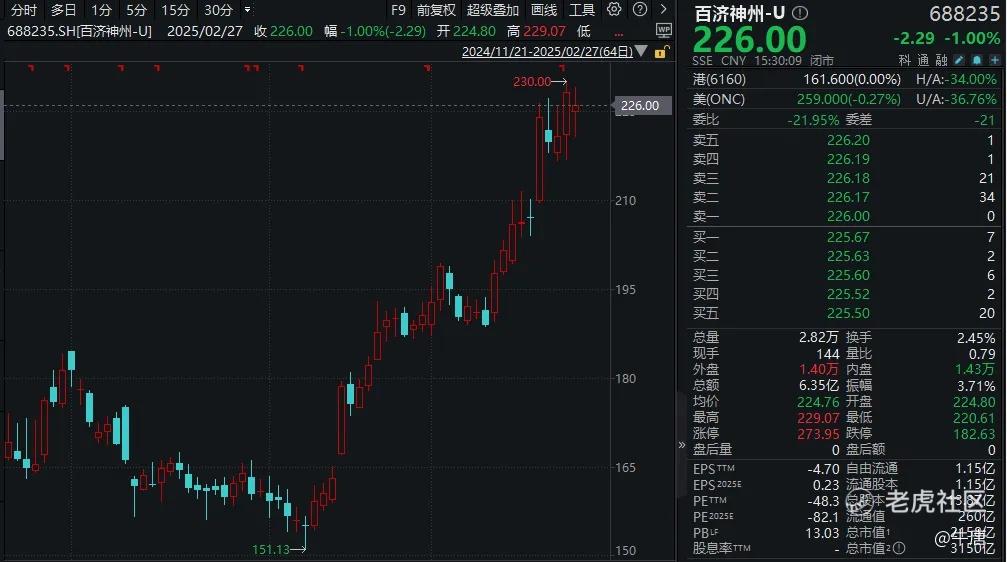Click the stock code 688235
Screen dimensions: 1007x562
[965, 13]
